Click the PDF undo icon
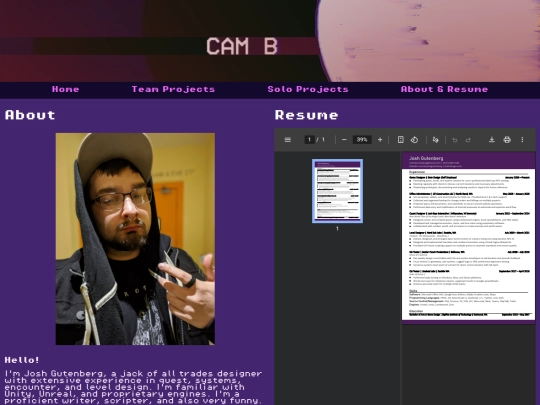This screenshot has width=540, height=405. pyautogui.click(x=455, y=139)
